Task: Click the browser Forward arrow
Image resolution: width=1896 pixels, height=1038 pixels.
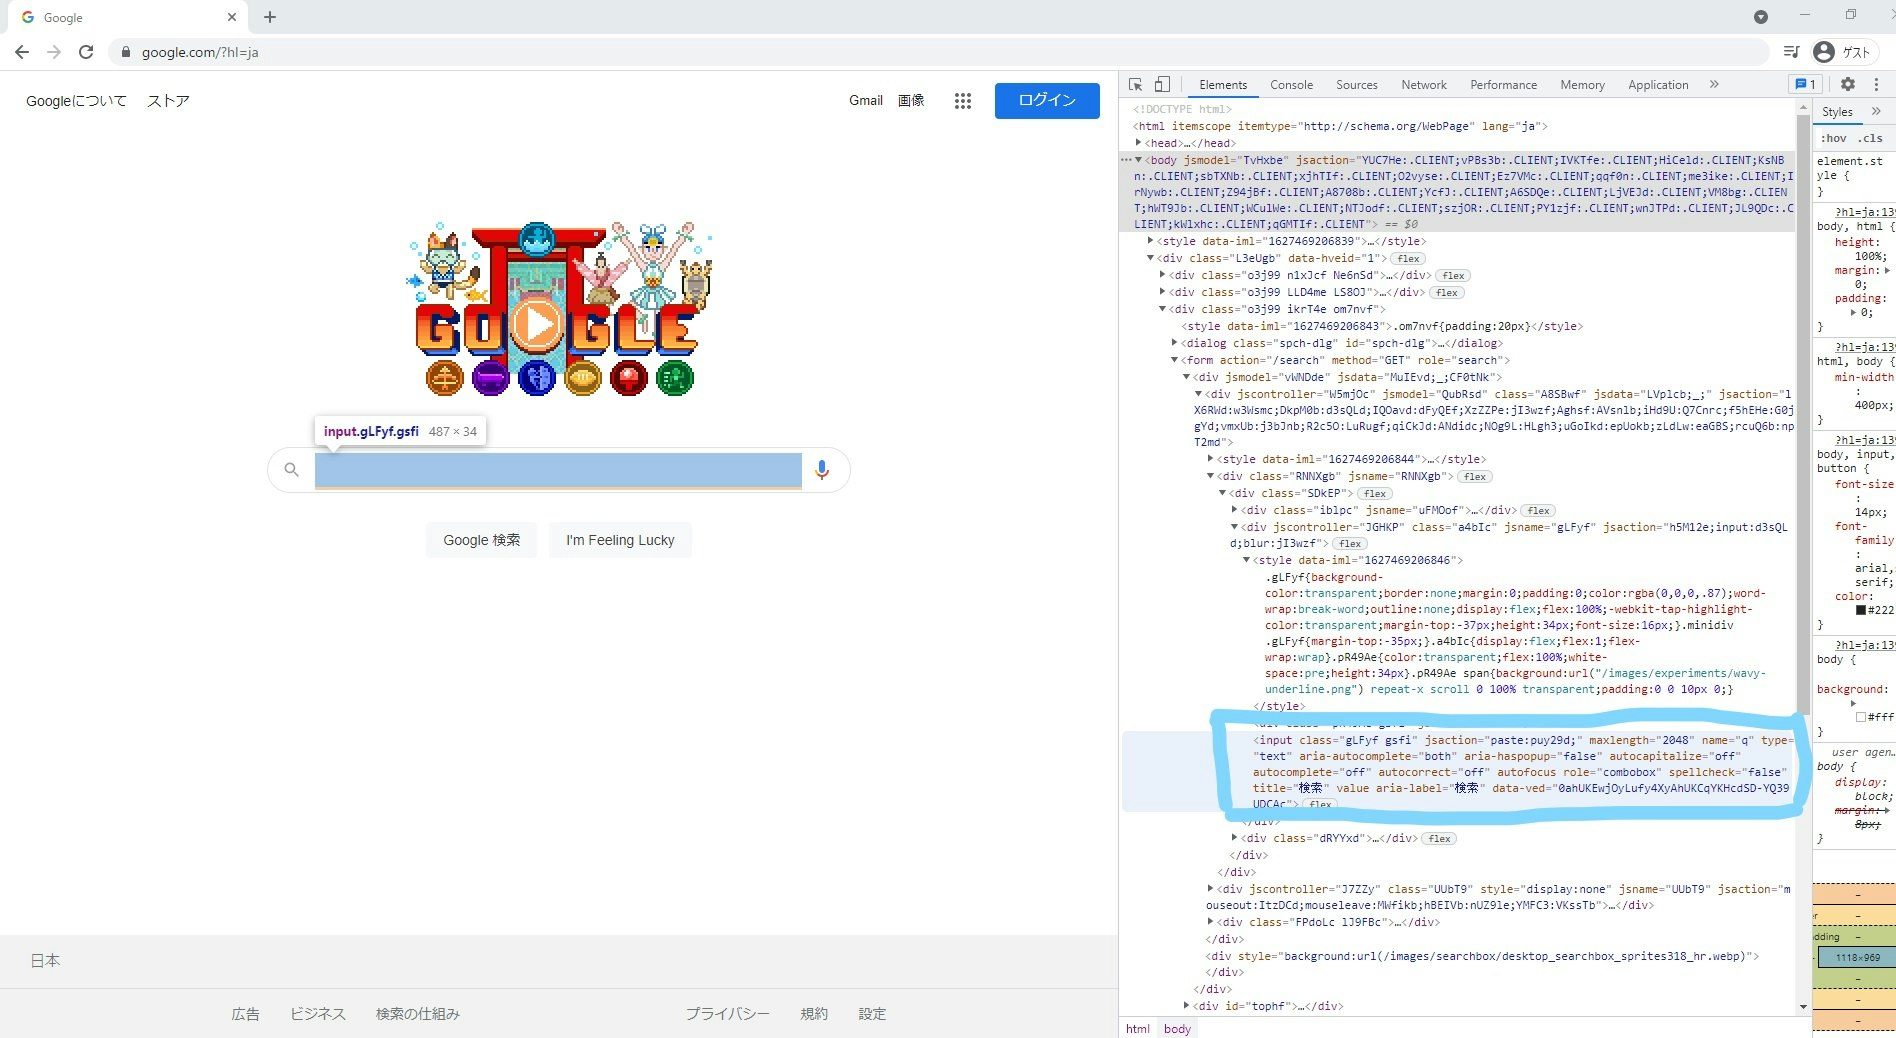Action: pyautogui.click(x=54, y=52)
